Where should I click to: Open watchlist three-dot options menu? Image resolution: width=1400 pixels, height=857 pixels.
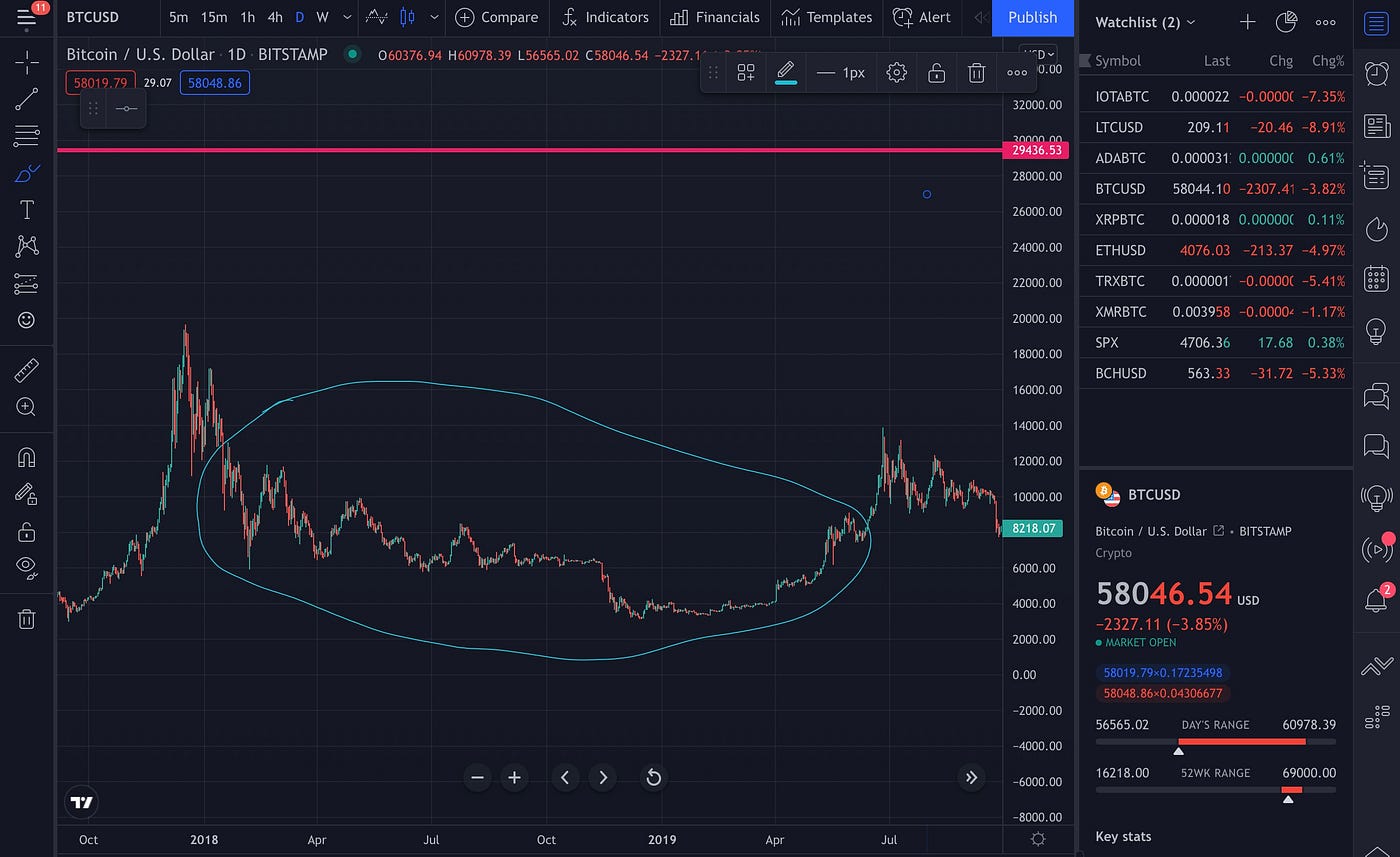[1325, 22]
